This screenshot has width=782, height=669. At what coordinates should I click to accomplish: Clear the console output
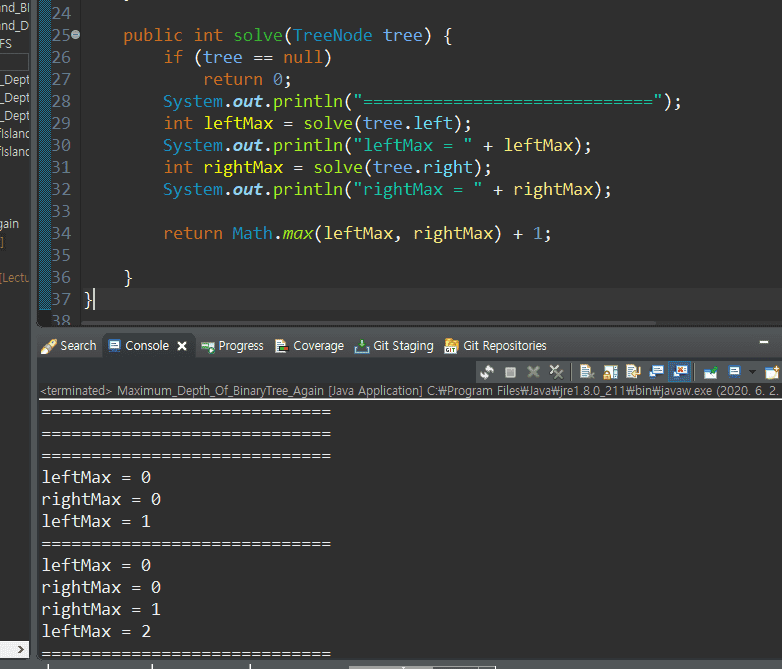pos(587,372)
